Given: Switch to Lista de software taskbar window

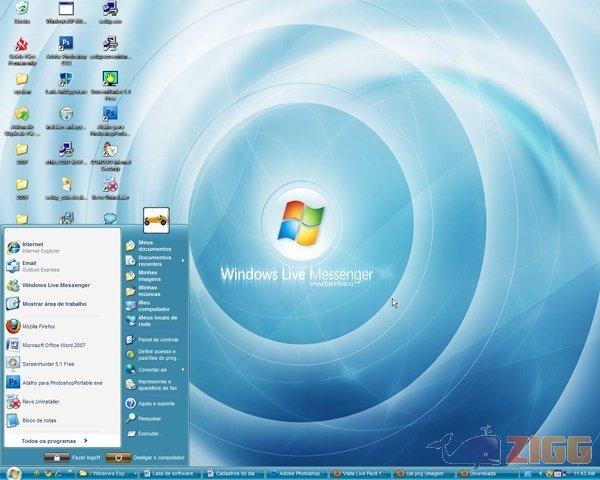Looking at the screenshot, I should click(x=170, y=473).
